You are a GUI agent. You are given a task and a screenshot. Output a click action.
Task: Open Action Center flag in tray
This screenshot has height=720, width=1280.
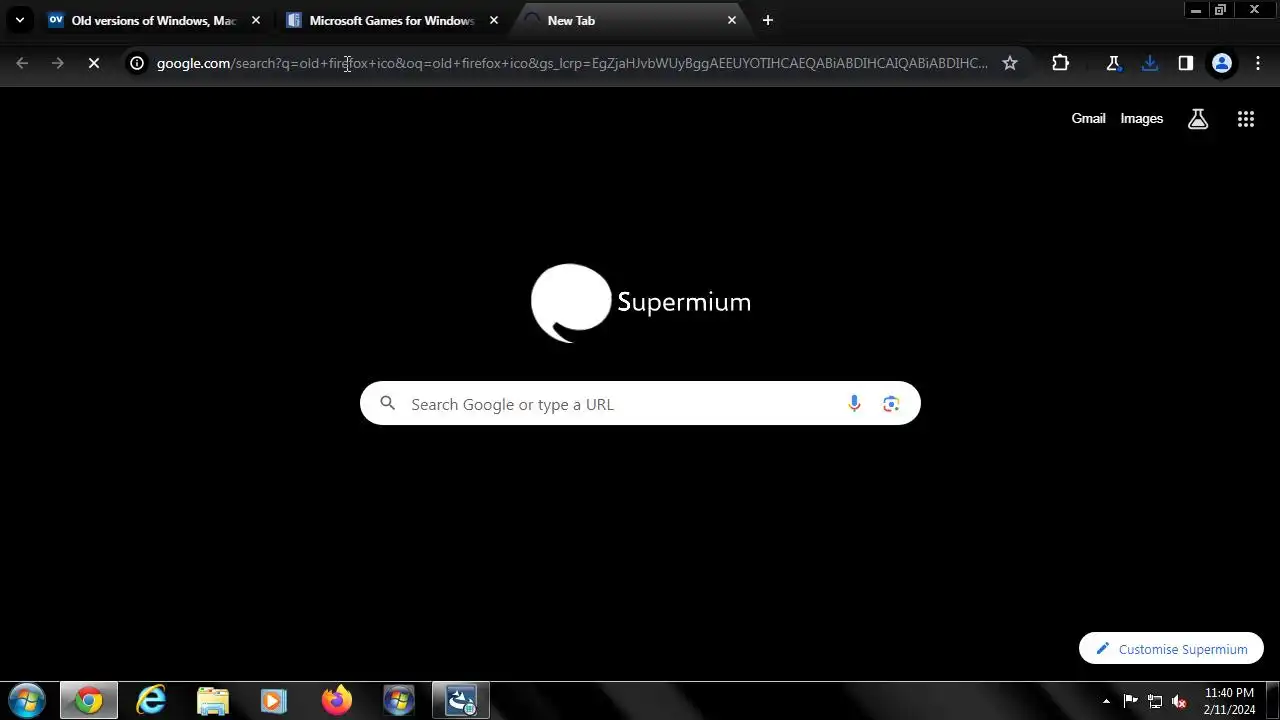[x=1131, y=701]
